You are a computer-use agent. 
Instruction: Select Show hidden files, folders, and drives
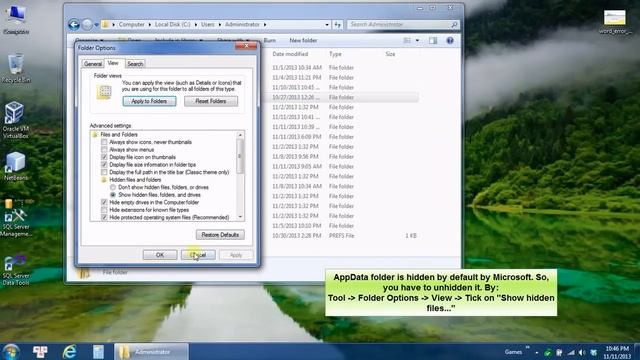pos(113,195)
